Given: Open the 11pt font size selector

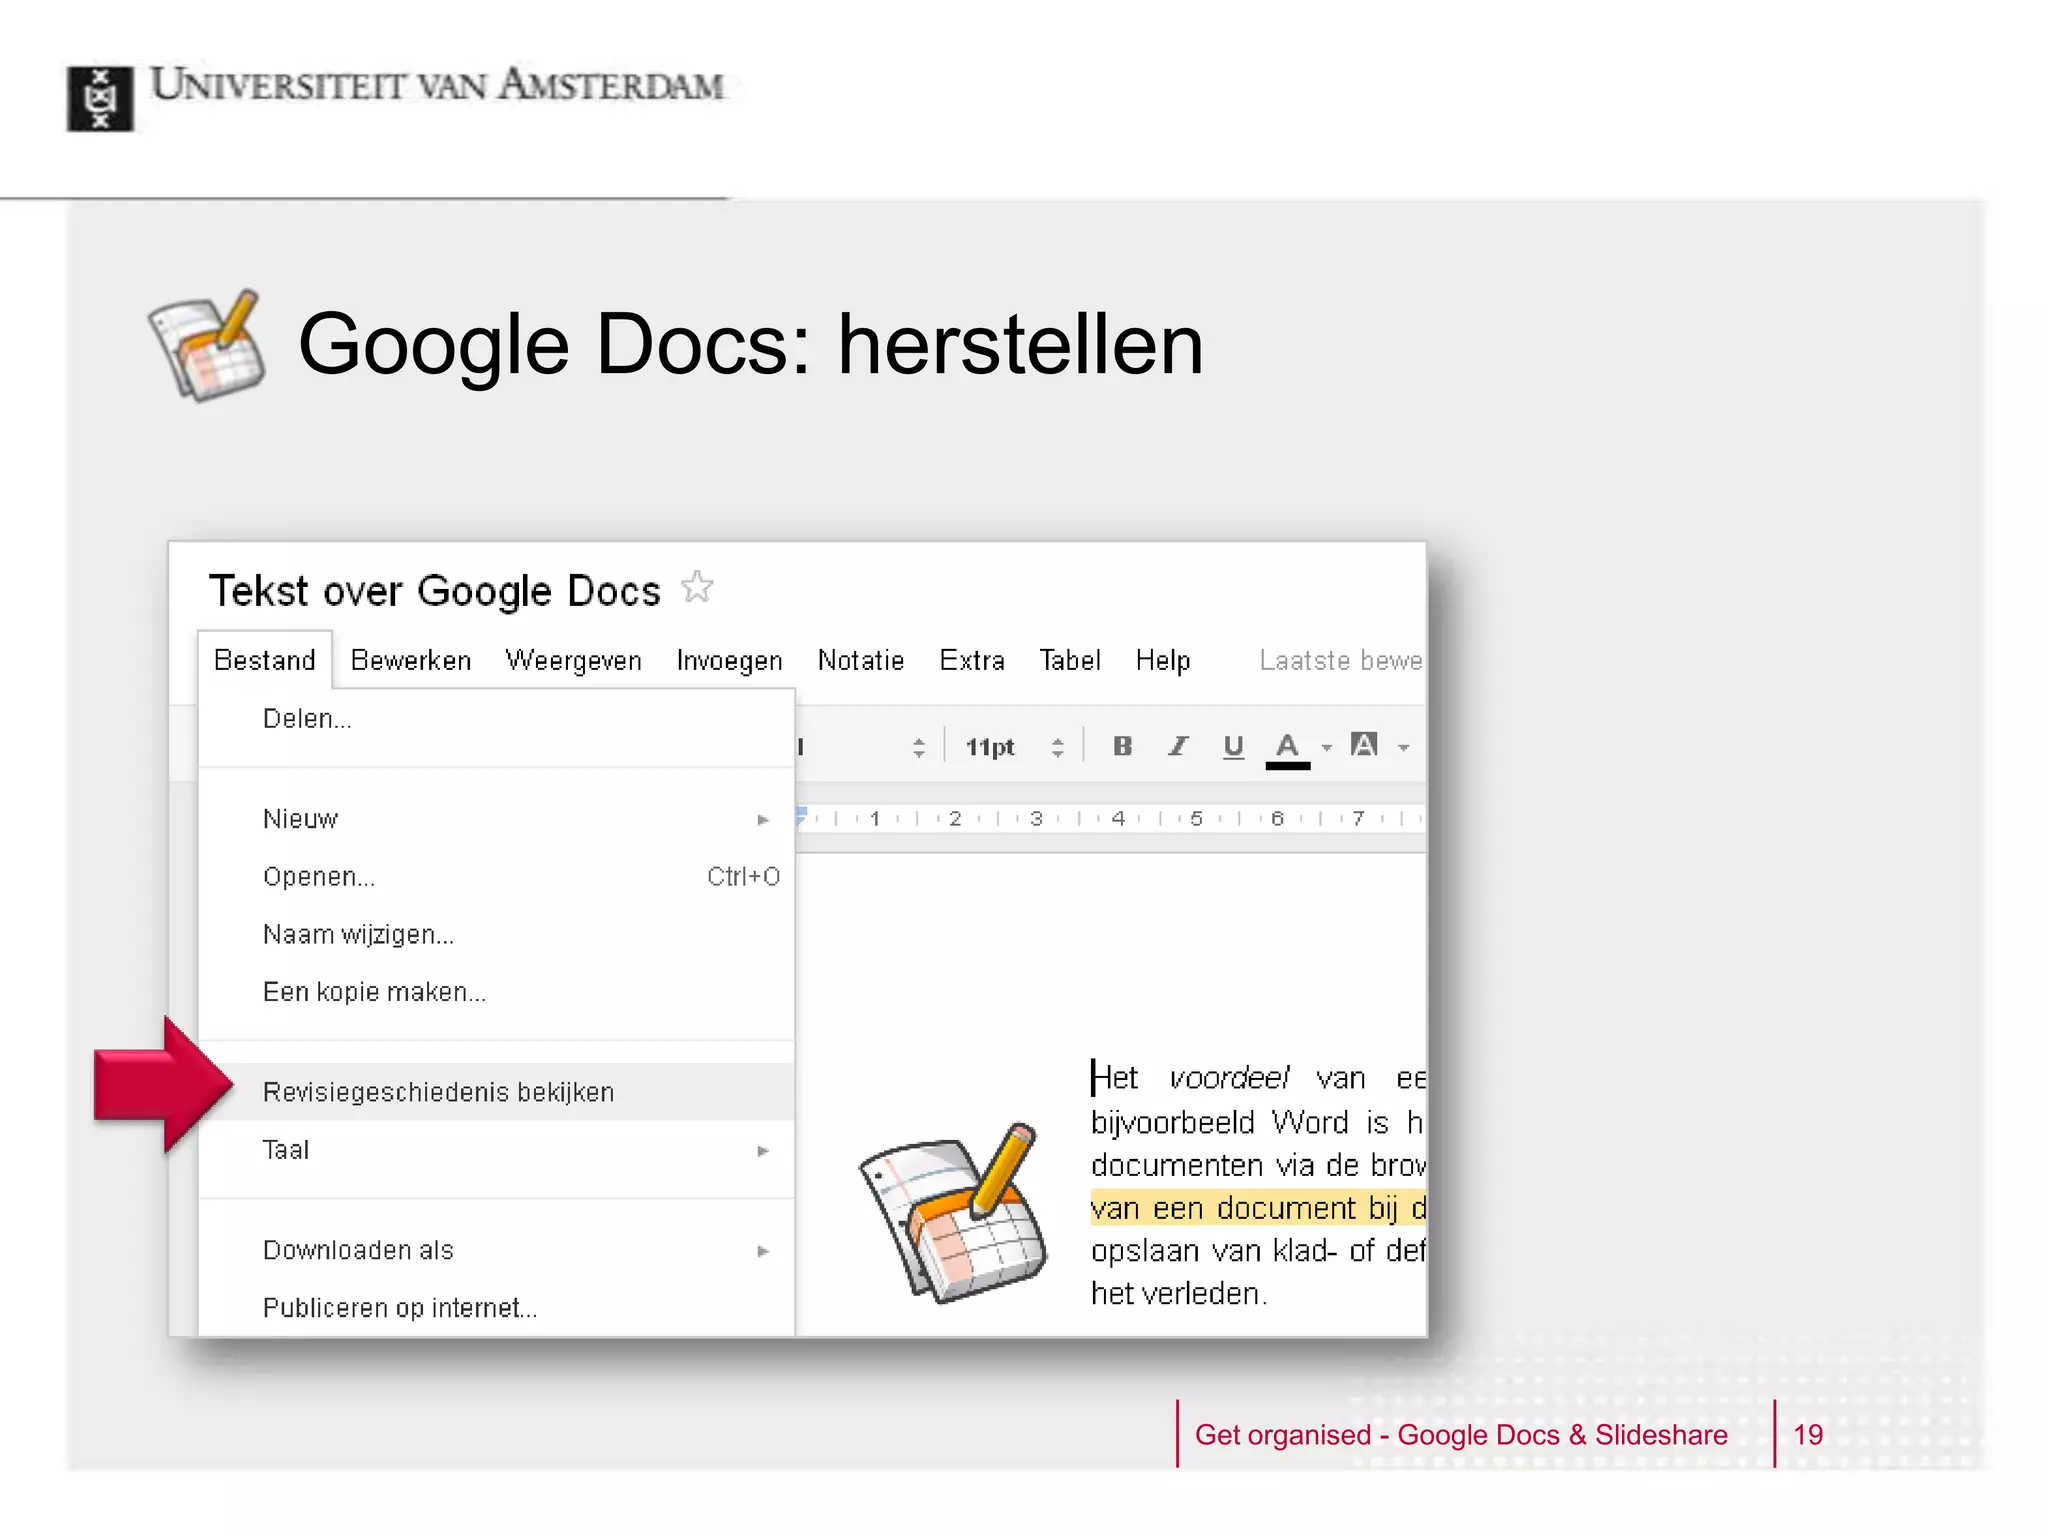Looking at the screenshot, I should click(x=1013, y=747).
